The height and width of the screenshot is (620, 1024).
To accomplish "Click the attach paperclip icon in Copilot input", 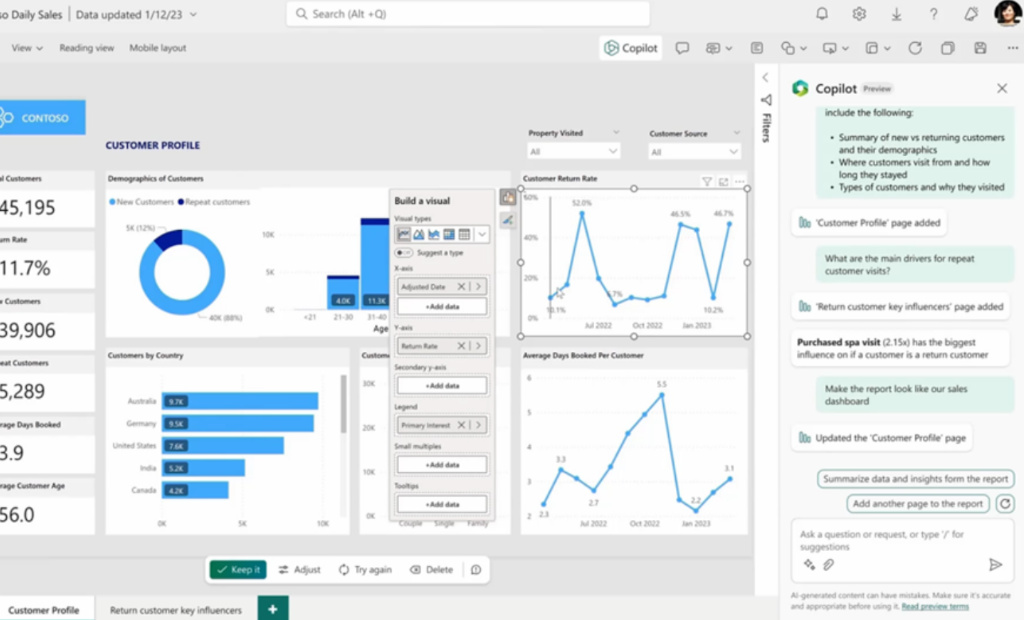I will [828, 564].
